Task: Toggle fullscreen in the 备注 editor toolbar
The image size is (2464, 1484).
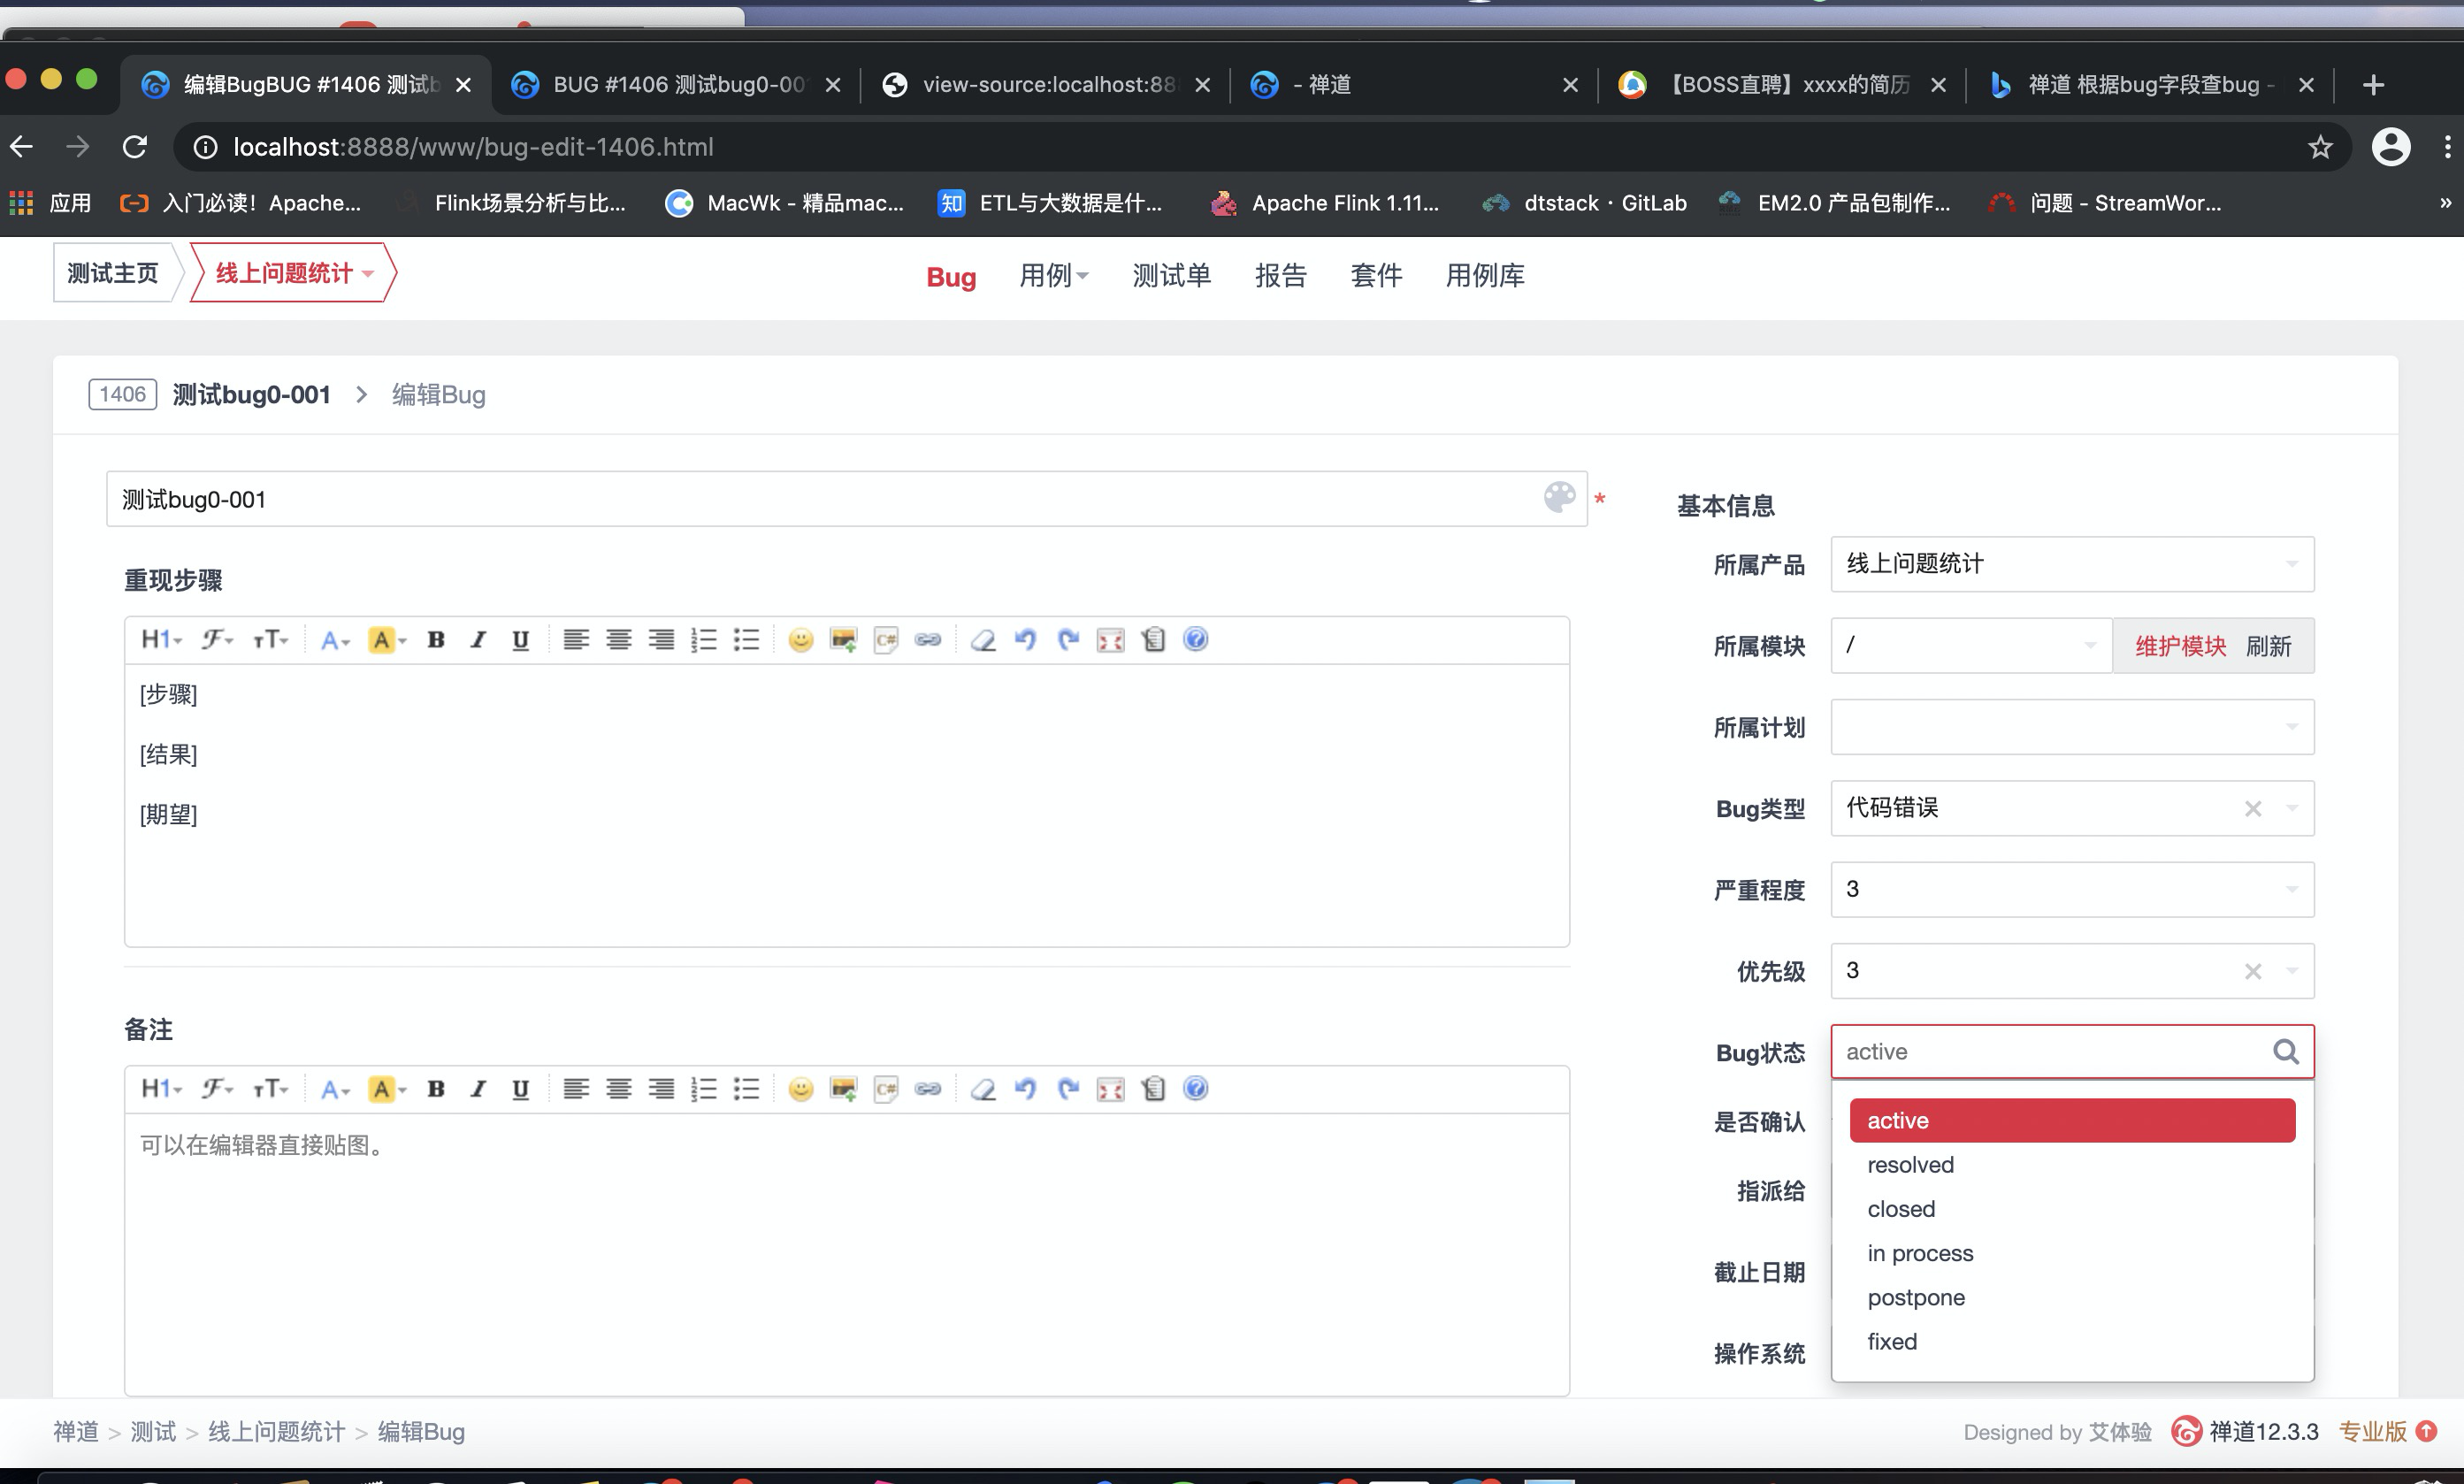Action: point(1110,1089)
